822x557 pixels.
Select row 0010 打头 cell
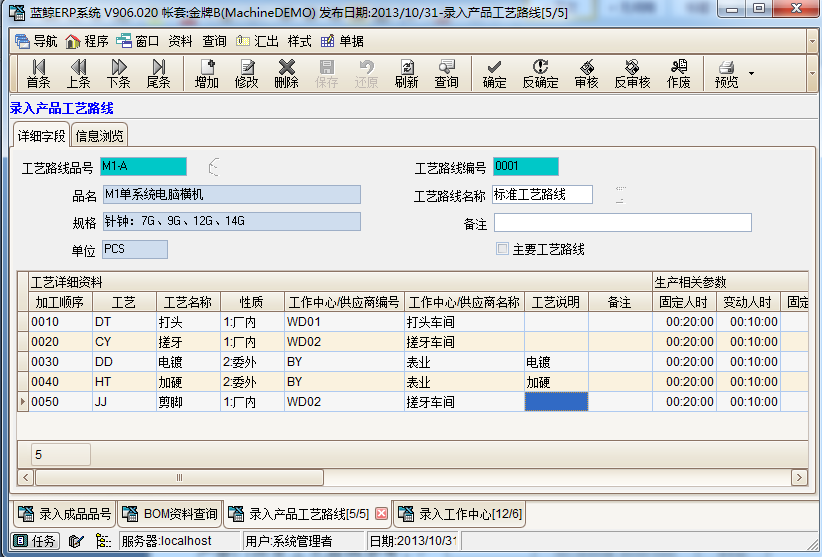(x=188, y=322)
